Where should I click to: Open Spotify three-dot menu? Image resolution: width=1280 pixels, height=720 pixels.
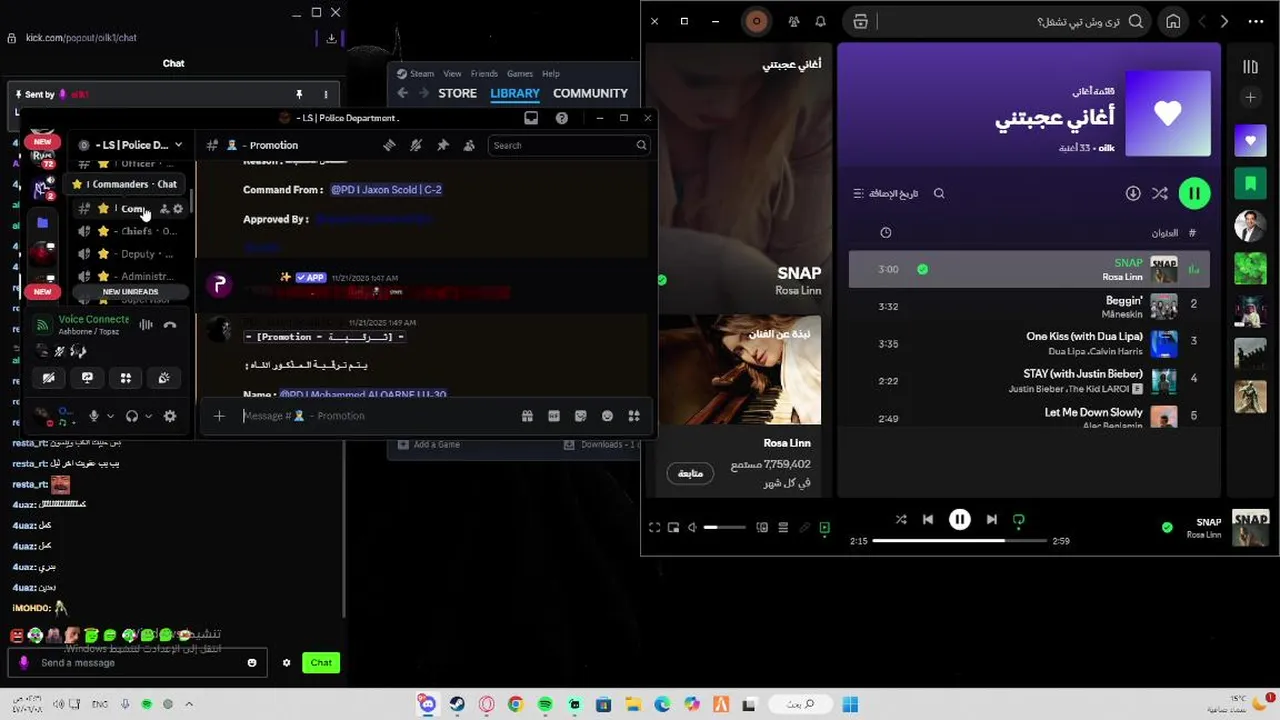coord(1254,21)
